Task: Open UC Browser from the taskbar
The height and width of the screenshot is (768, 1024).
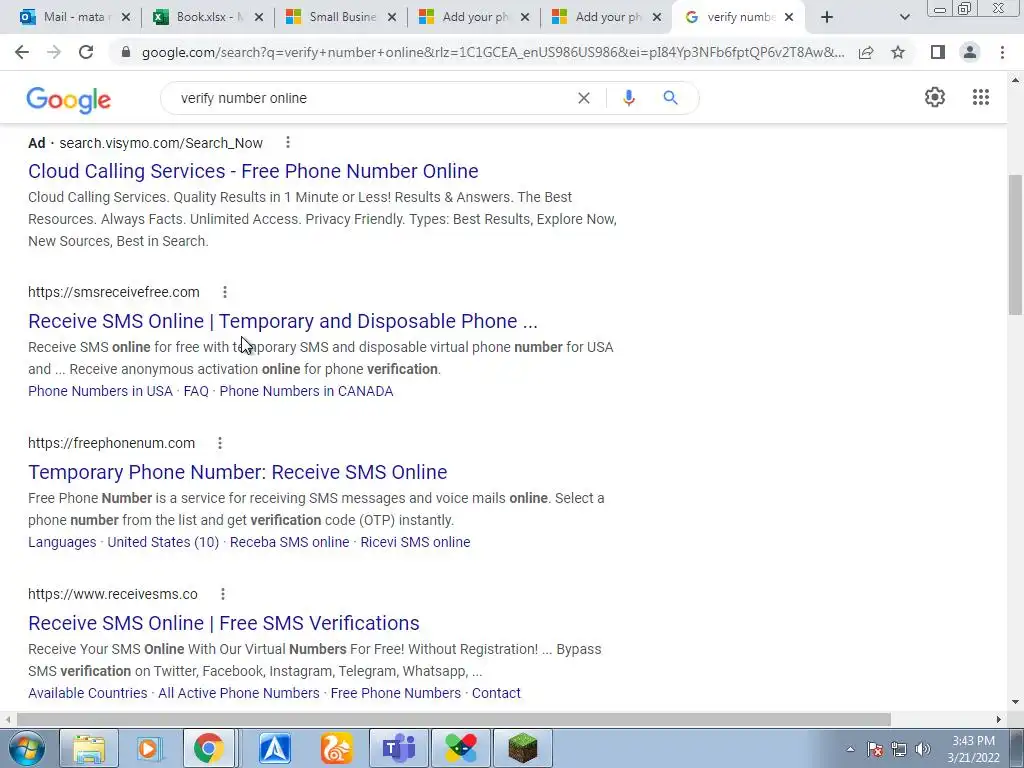Action: (337, 748)
